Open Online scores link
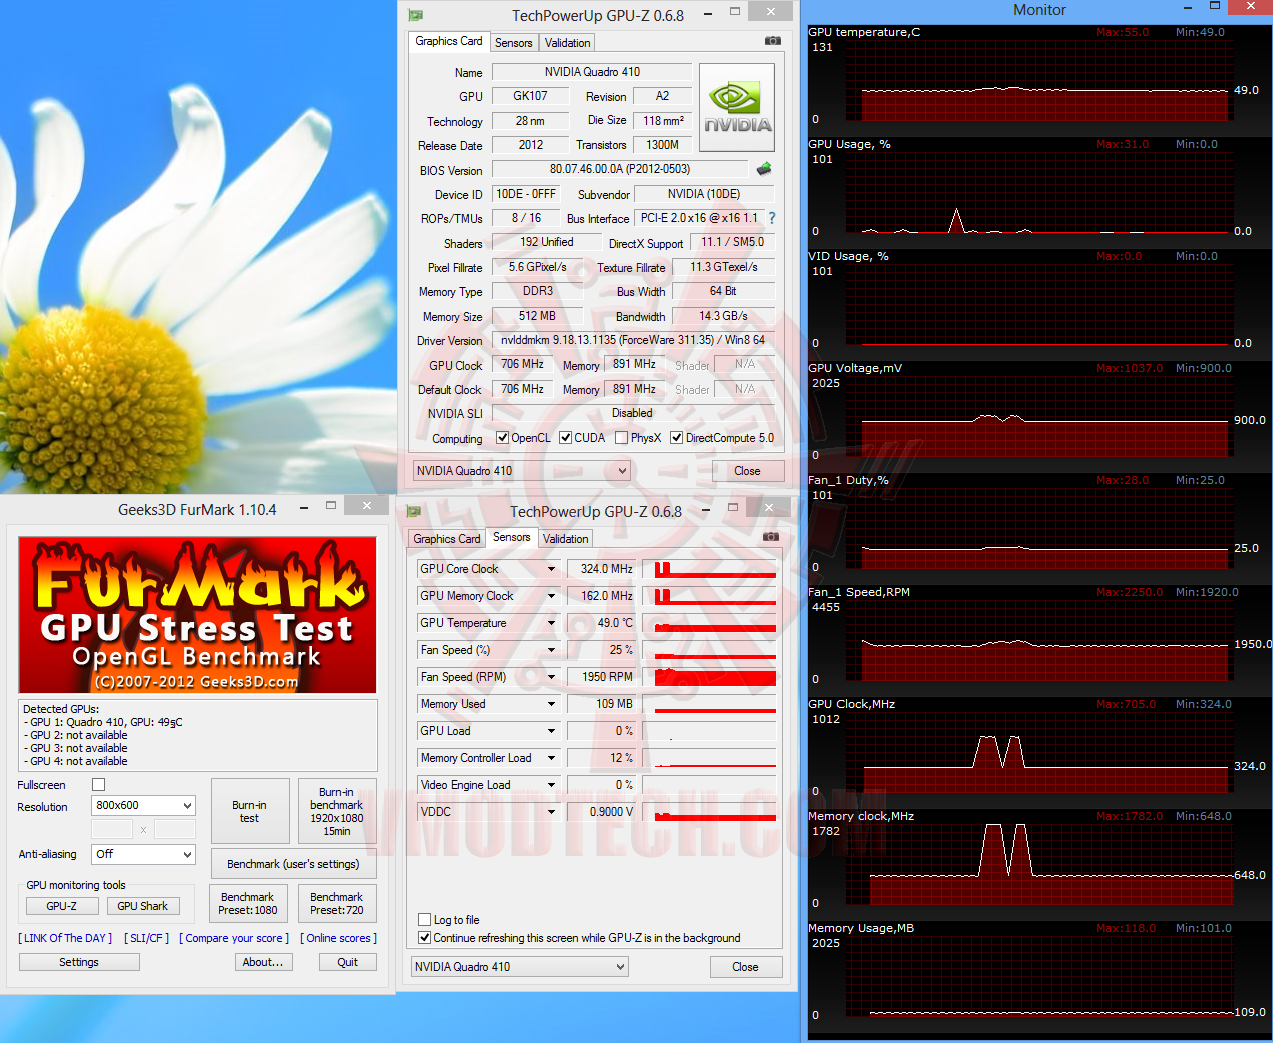The height and width of the screenshot is (1043, 1275). [x=338, y=938]
